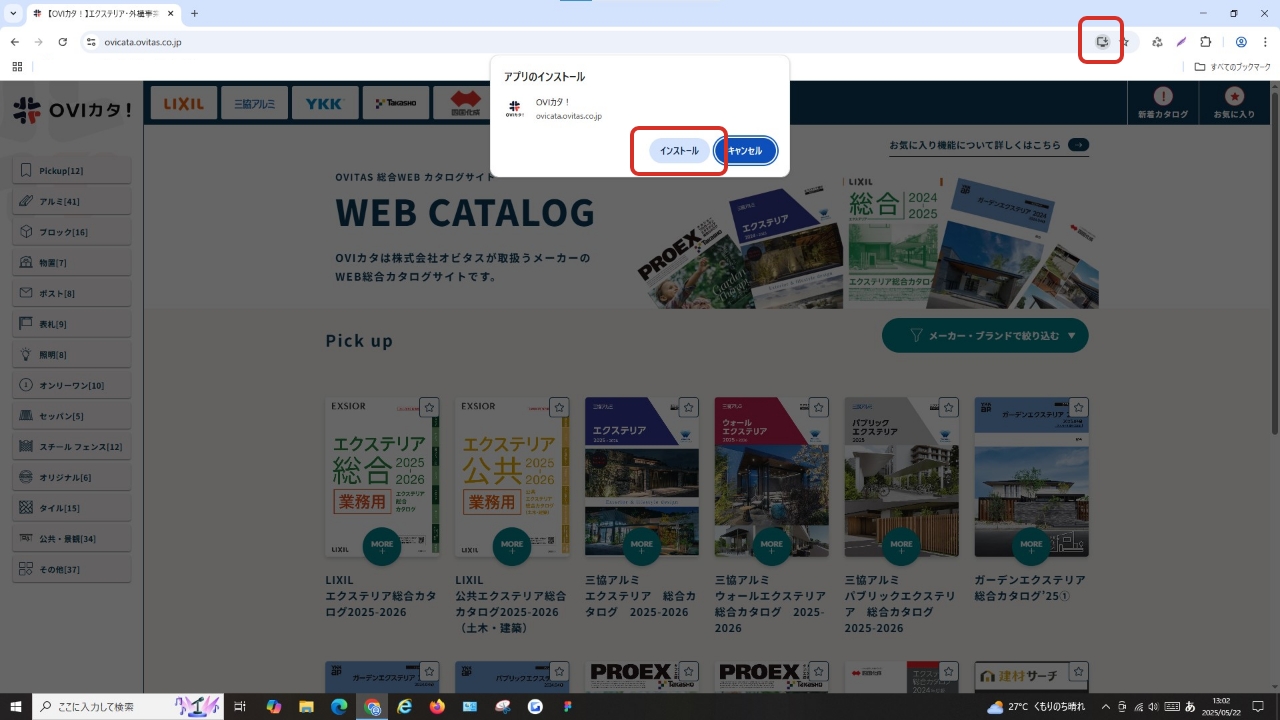Open the ポスト[8] category
This screenshot has width=1280, height=720.
click(72, 293)
